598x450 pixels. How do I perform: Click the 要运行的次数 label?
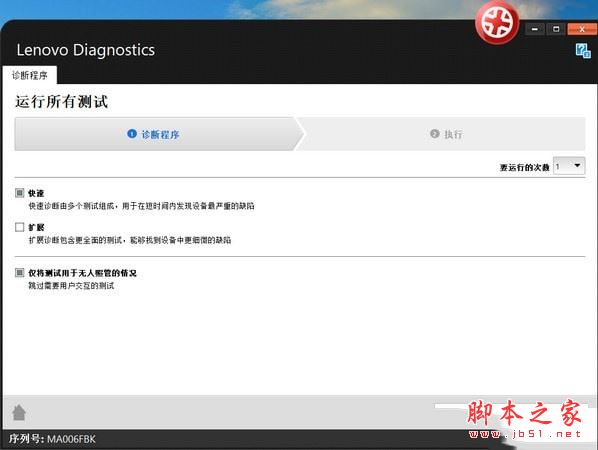tap(524, 167)
